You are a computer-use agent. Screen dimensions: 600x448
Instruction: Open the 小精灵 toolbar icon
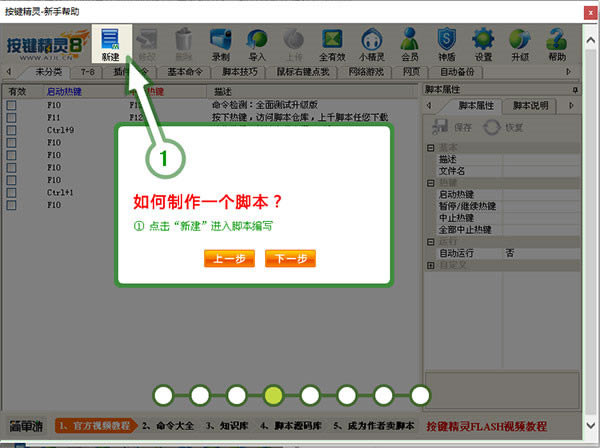[x=372, y=44]
